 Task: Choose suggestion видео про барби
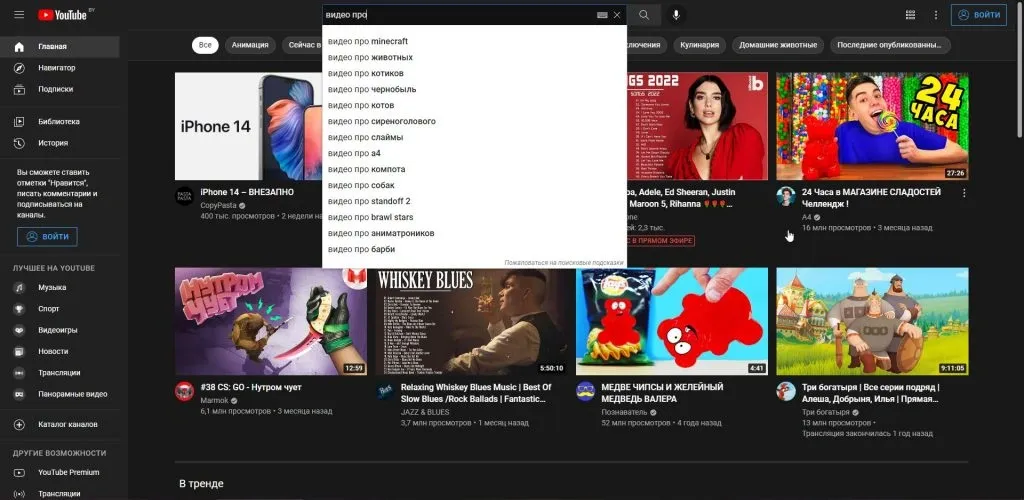[474, 249]
